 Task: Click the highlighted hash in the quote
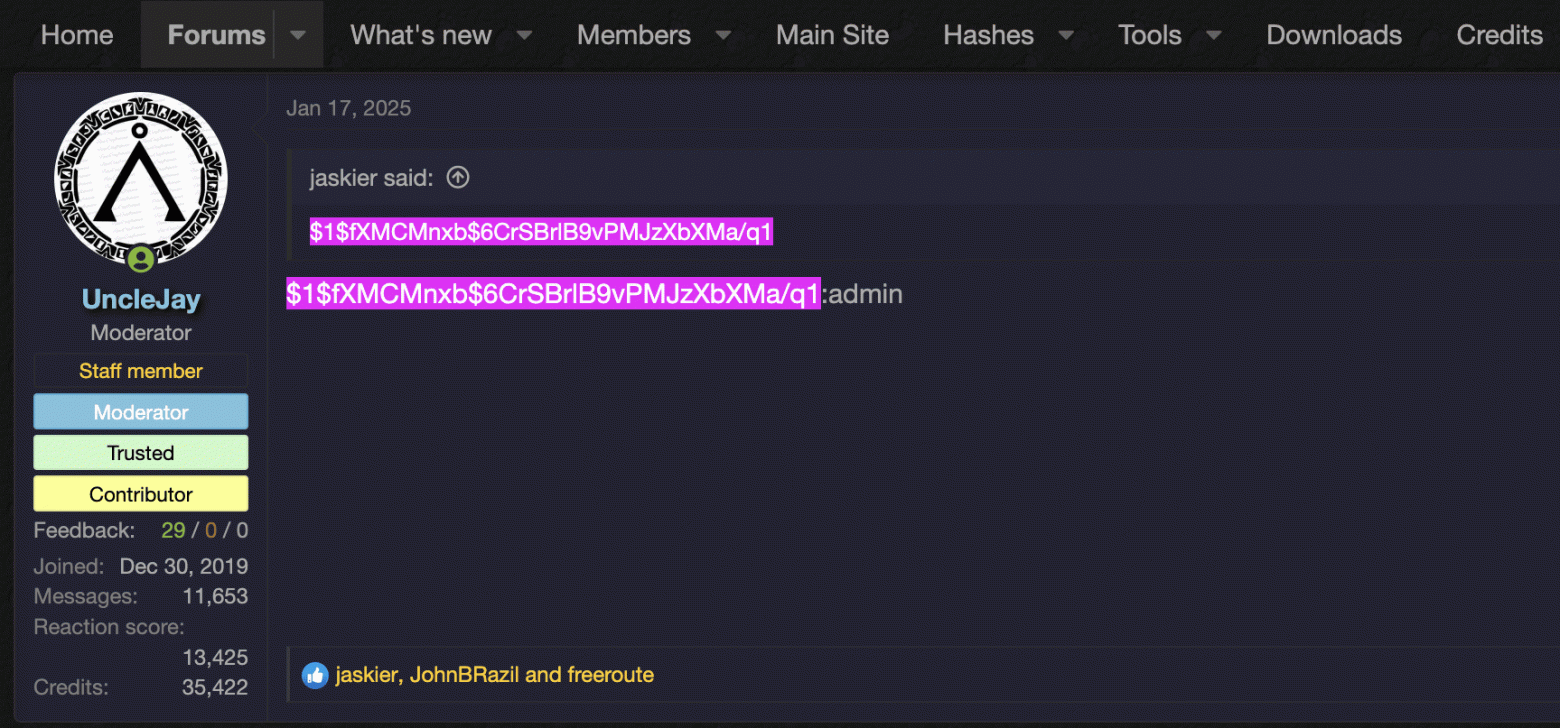coord(541,233)
